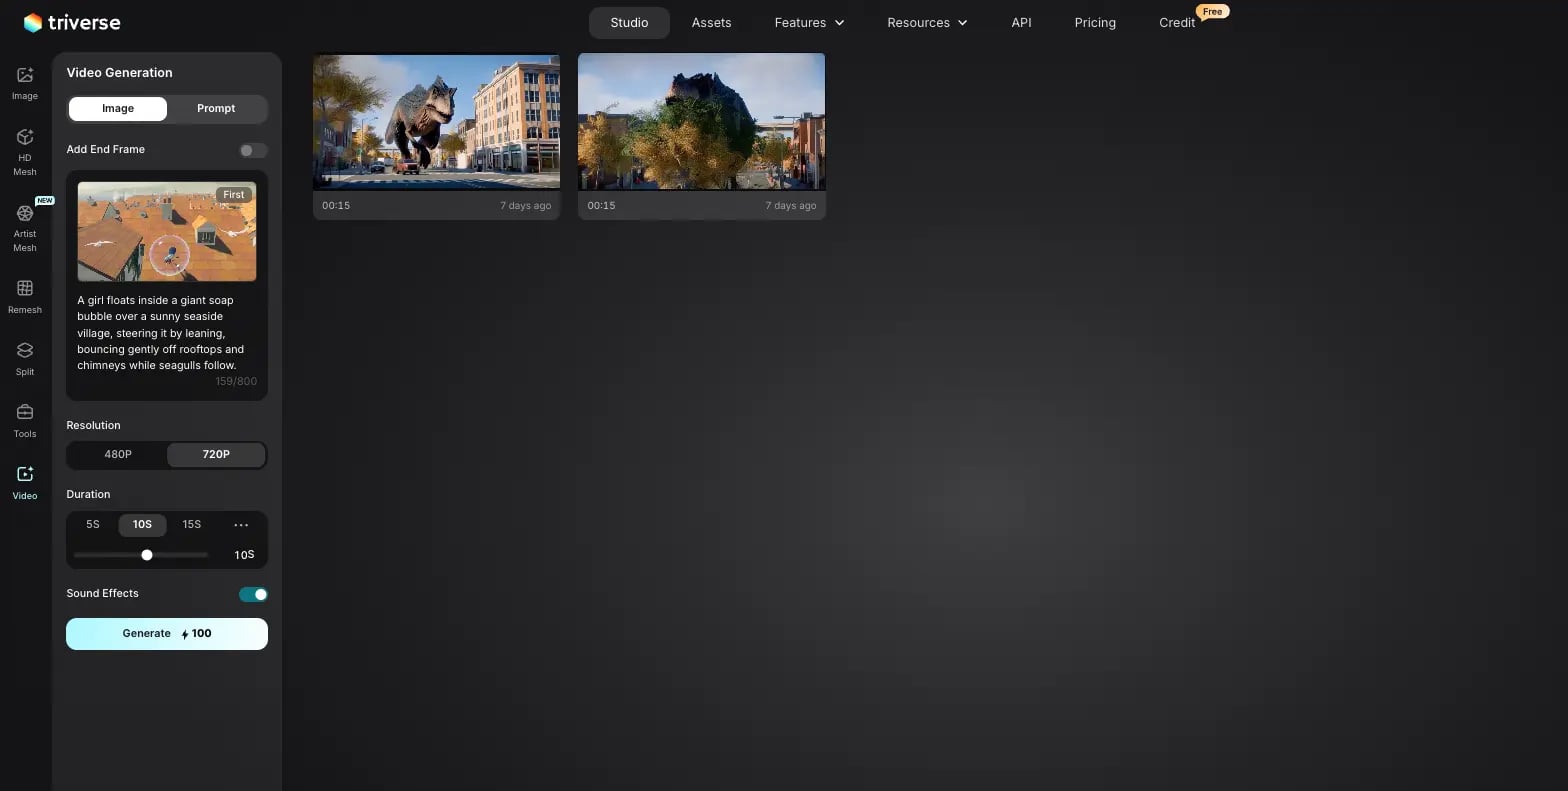The image size is (1568, 791).
Task: Click the triverse logo
Action: point(72,22)
